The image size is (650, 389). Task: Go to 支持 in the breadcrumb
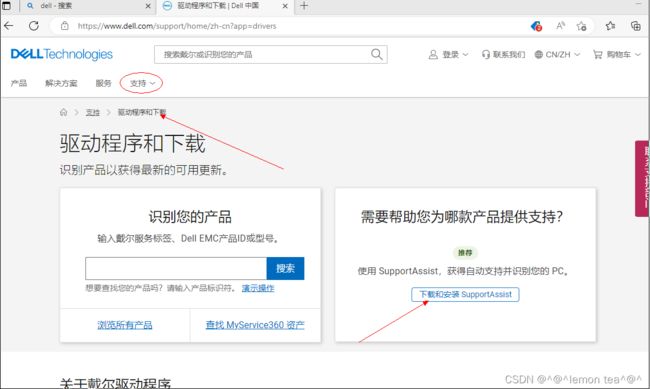pyautogui.click(x=92, y=112)
